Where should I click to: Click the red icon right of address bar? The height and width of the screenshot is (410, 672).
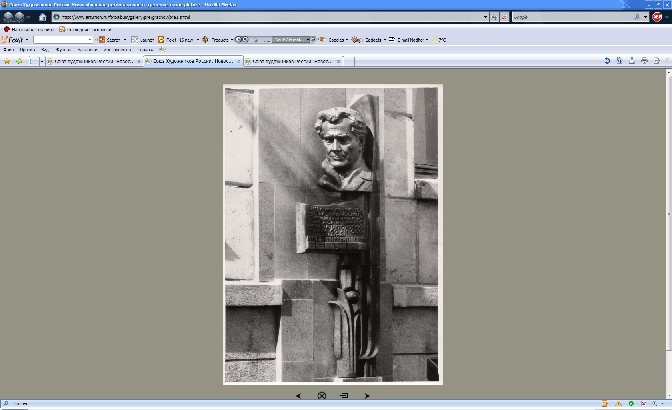(x=504, y=17)
